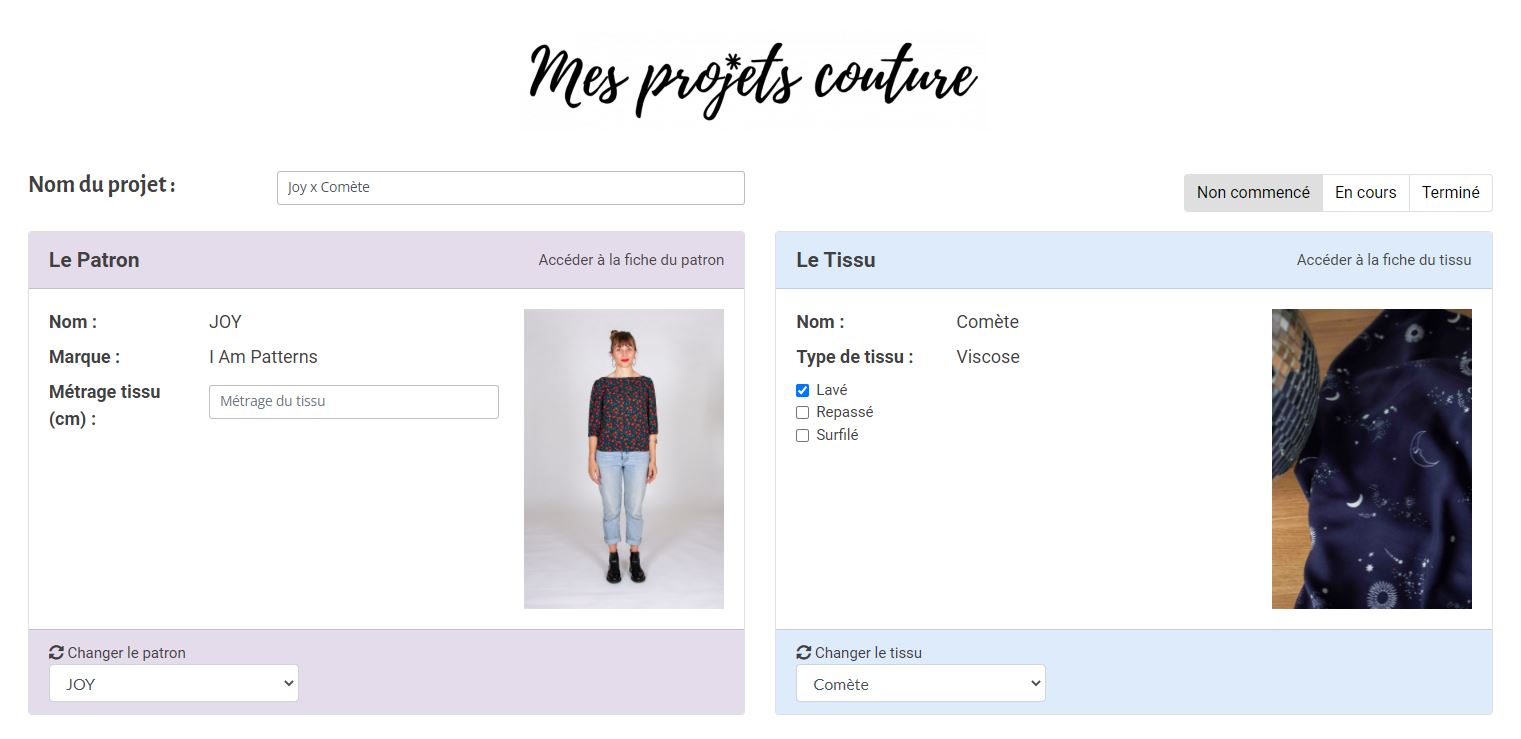Open the Comète fabric dropdown
Image resolution: width=1521 pixels, height=739 pixels.
921,684
